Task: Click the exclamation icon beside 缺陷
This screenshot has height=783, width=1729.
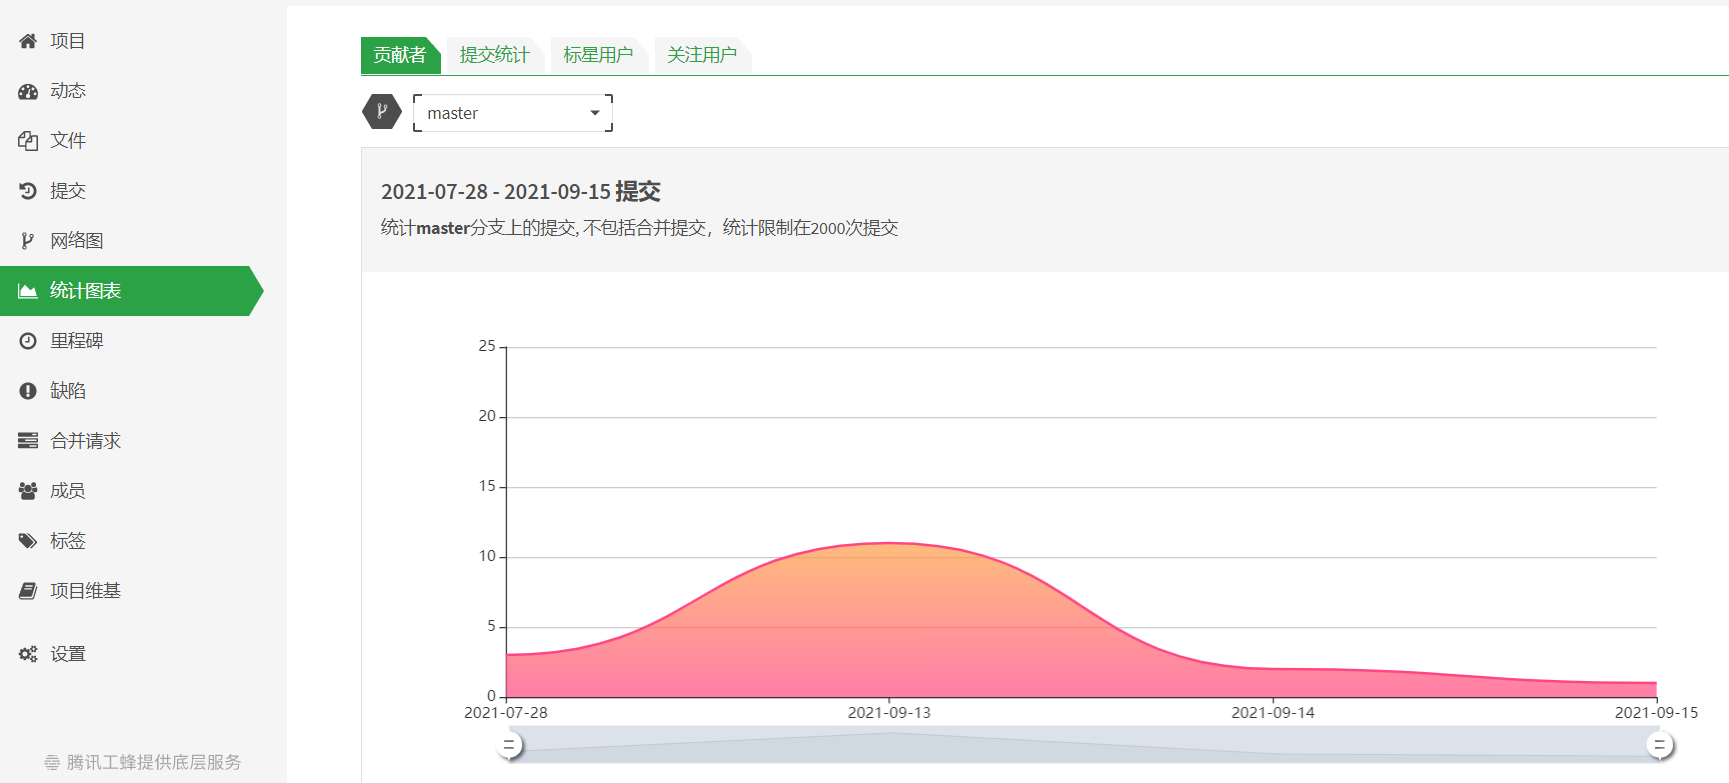Action: point(28,391)
